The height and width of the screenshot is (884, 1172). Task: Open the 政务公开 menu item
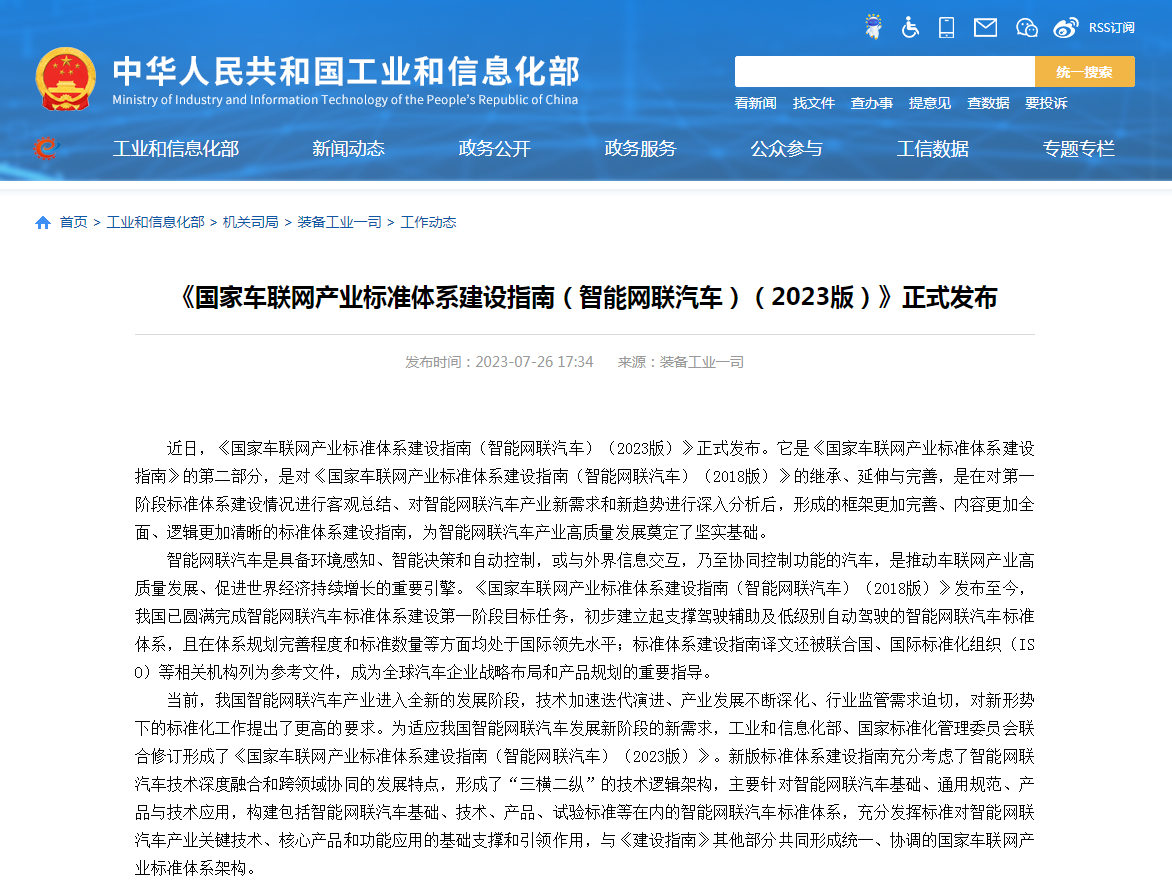pos(494,148)
